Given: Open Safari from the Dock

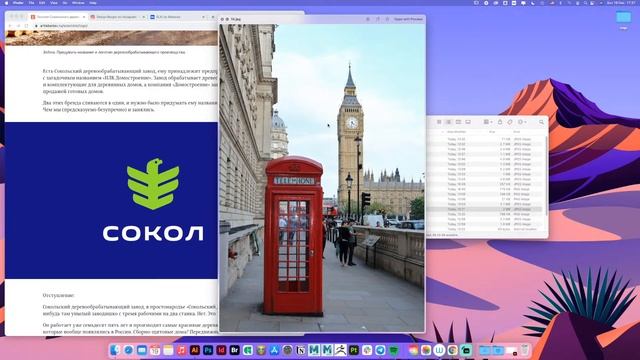Looking at the screenshot, I should [128, 350].
